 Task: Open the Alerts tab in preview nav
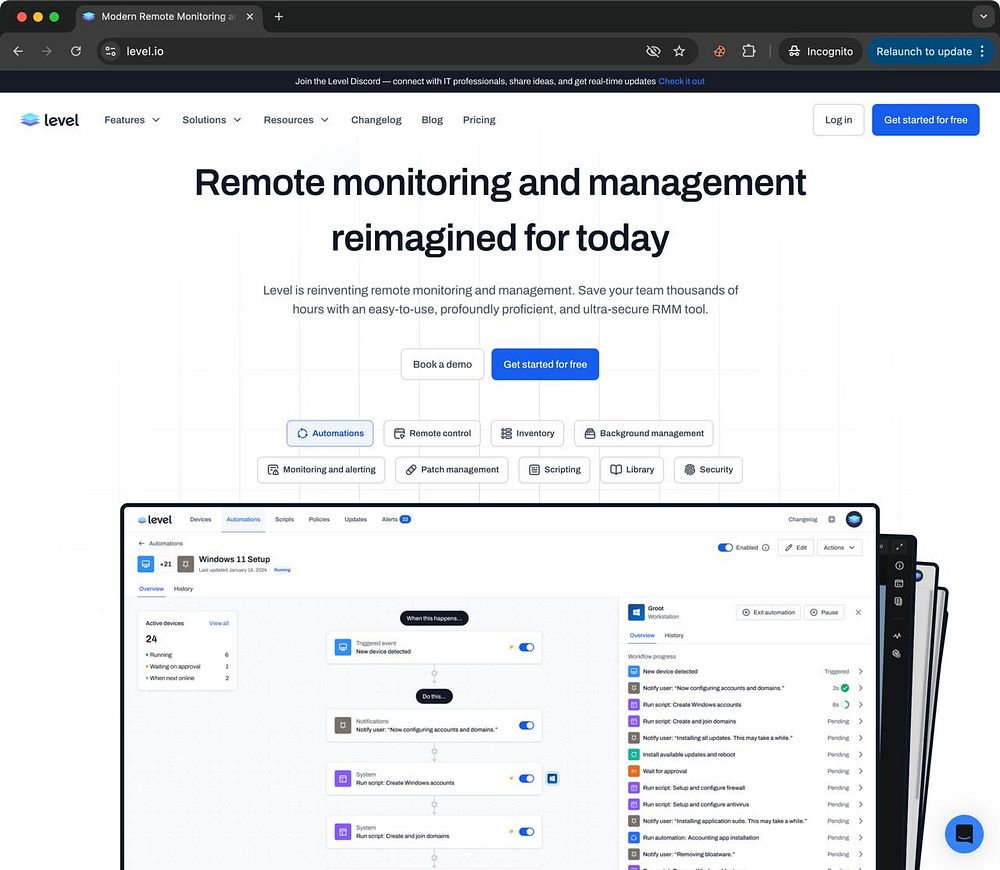click(x=396, y=519)
